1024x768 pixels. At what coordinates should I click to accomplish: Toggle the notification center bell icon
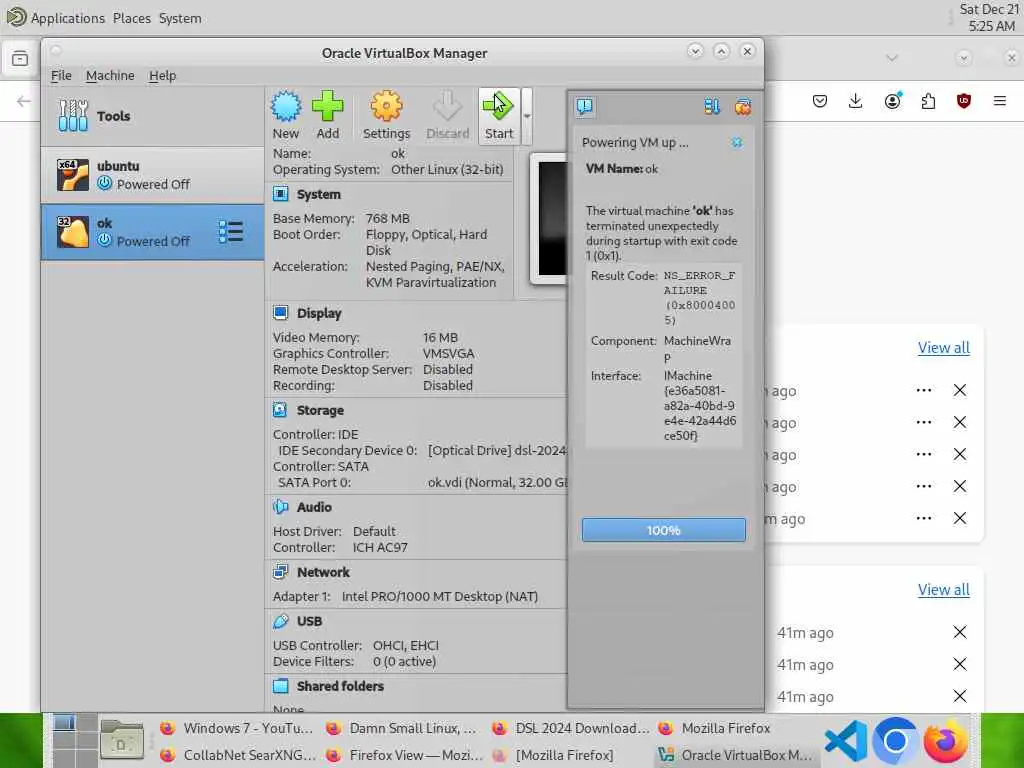point(584,106)
